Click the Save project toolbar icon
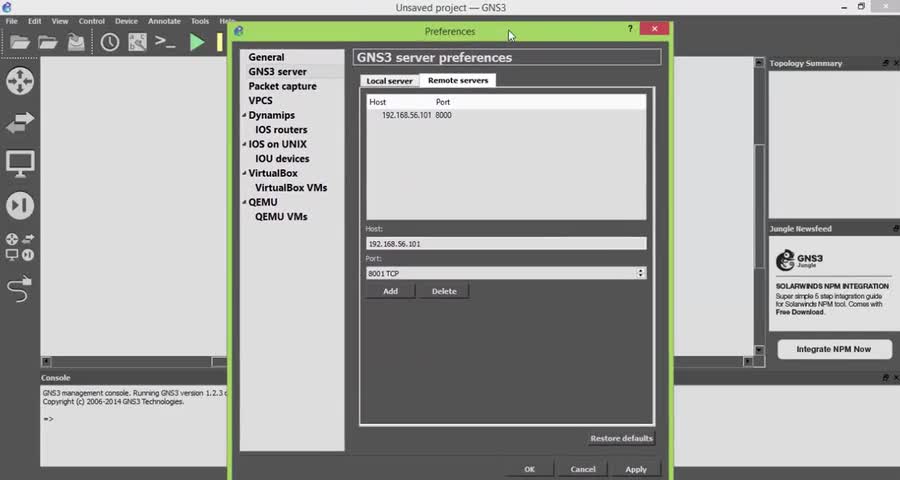 (76, 42)
